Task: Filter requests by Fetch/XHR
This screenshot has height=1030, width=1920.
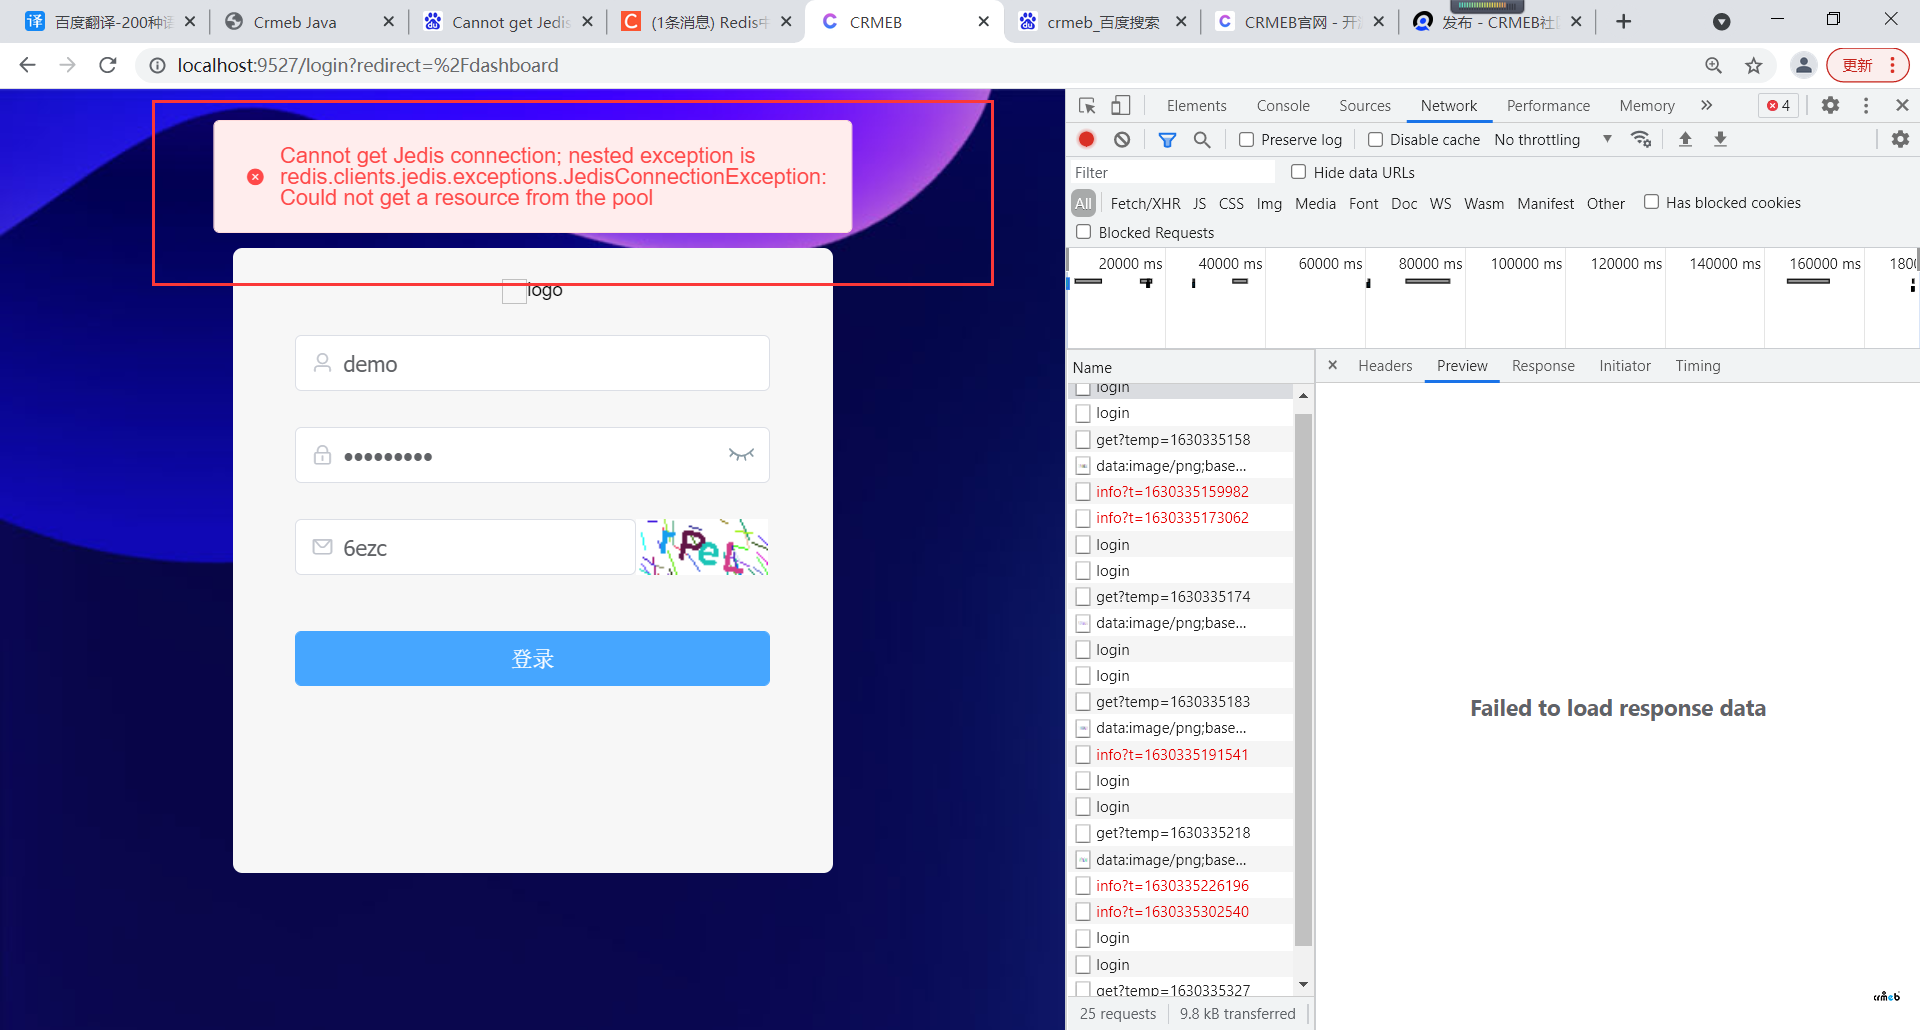Action: (1145, 203)
